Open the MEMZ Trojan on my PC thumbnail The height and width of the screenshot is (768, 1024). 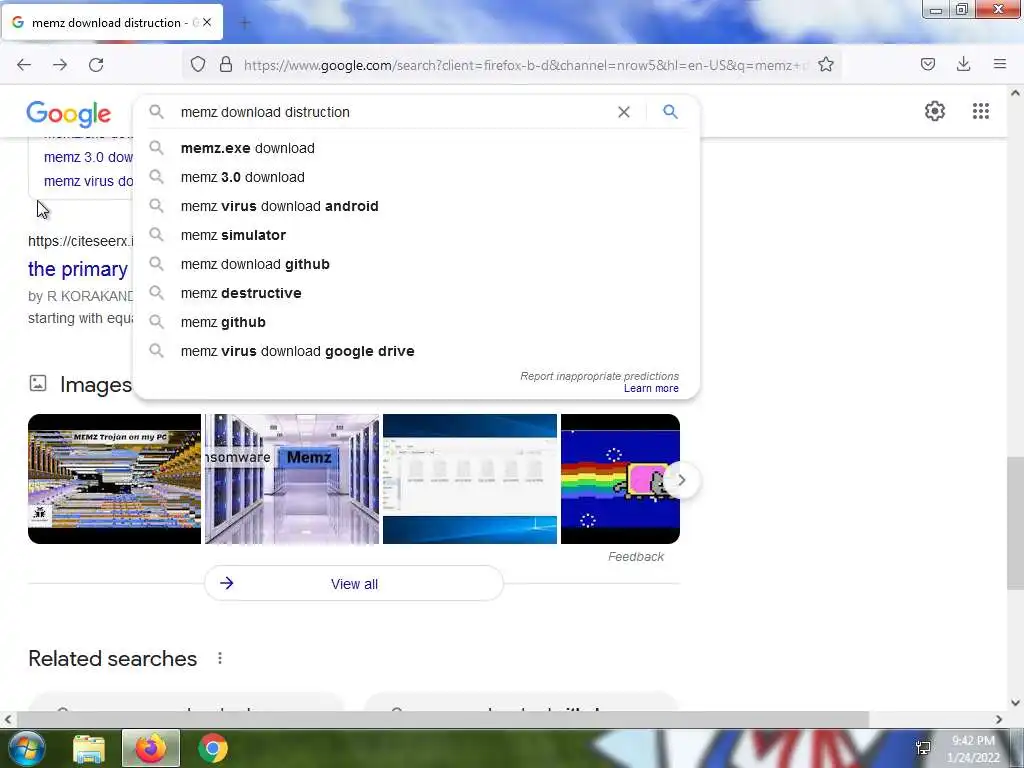coord(114,479)
